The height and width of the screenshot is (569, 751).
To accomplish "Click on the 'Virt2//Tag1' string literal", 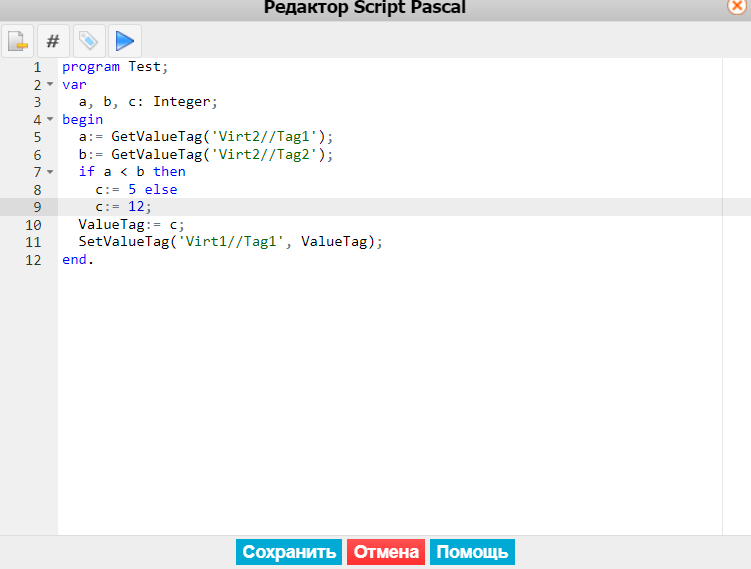I will point(264,137).
